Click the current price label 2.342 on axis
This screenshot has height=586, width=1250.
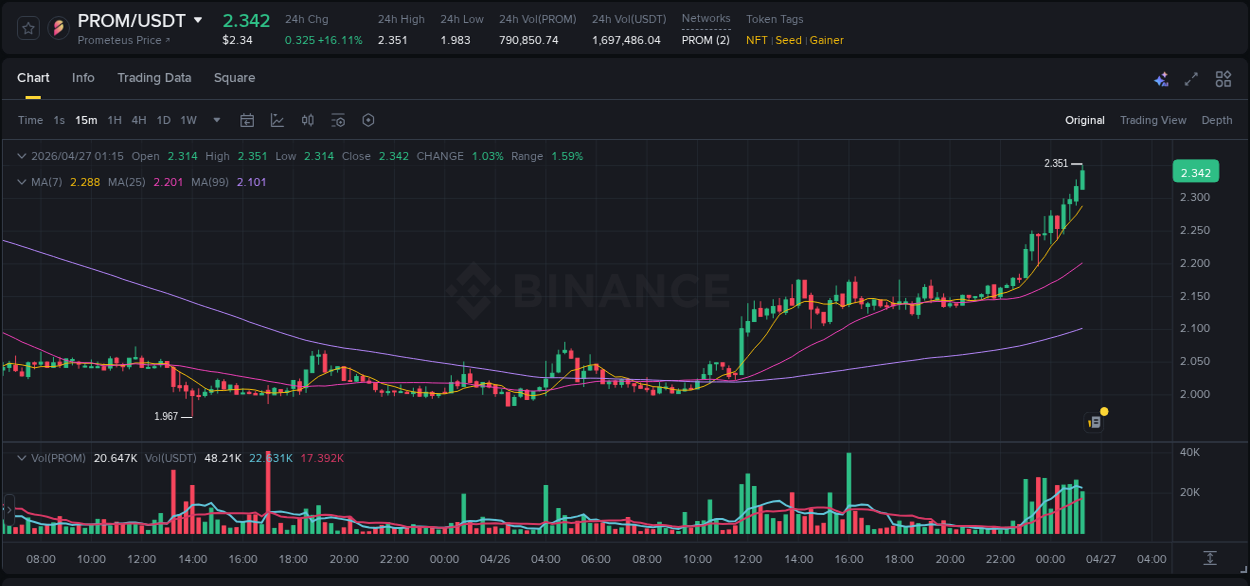1196,173
